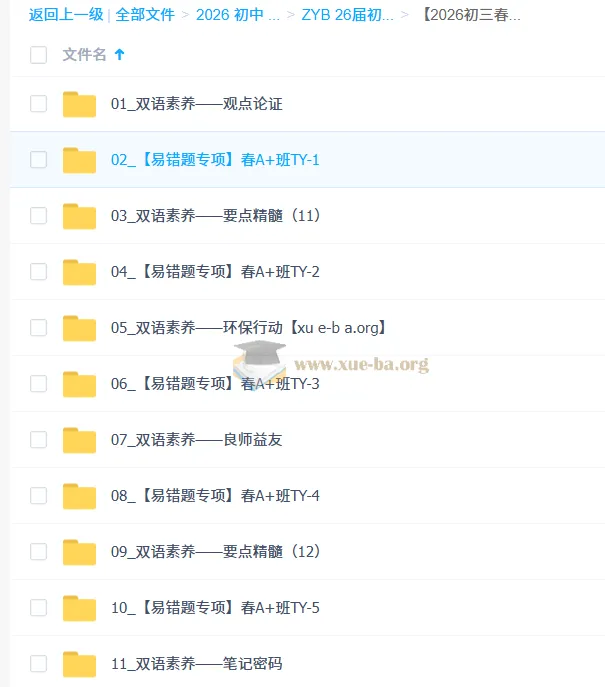Open the 05_双语素养——环保行动 folder icon
The height and width of the screenshot is (687, 605).
click(x=79, y=328)
